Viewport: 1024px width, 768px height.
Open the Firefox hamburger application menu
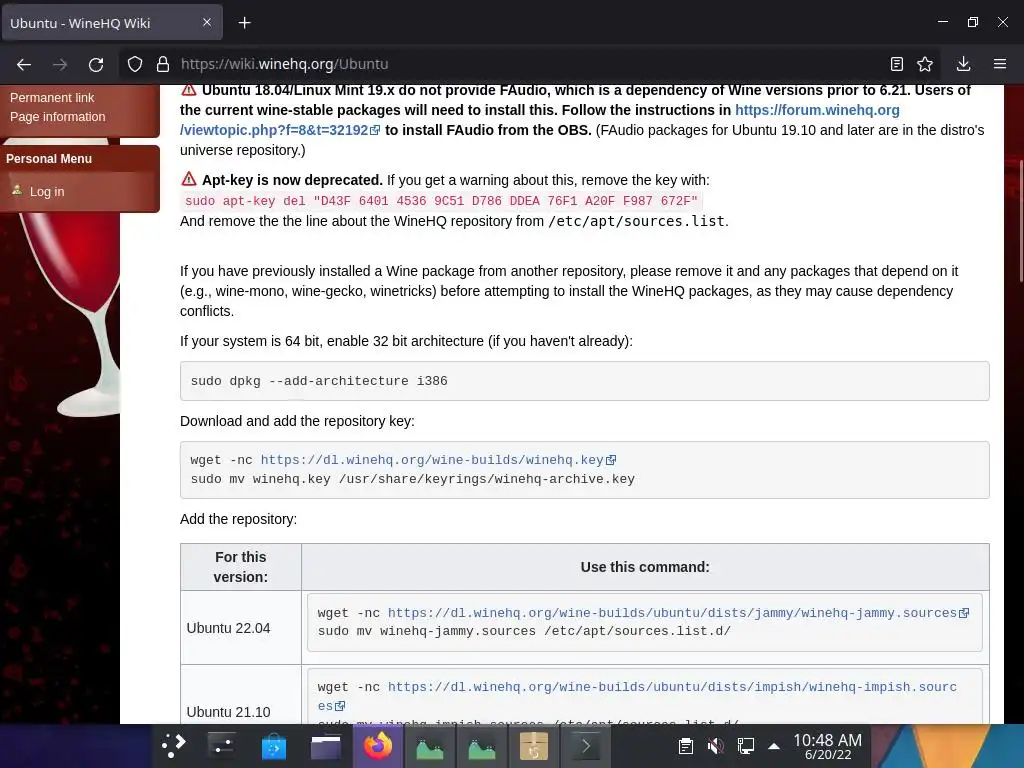1000,64
